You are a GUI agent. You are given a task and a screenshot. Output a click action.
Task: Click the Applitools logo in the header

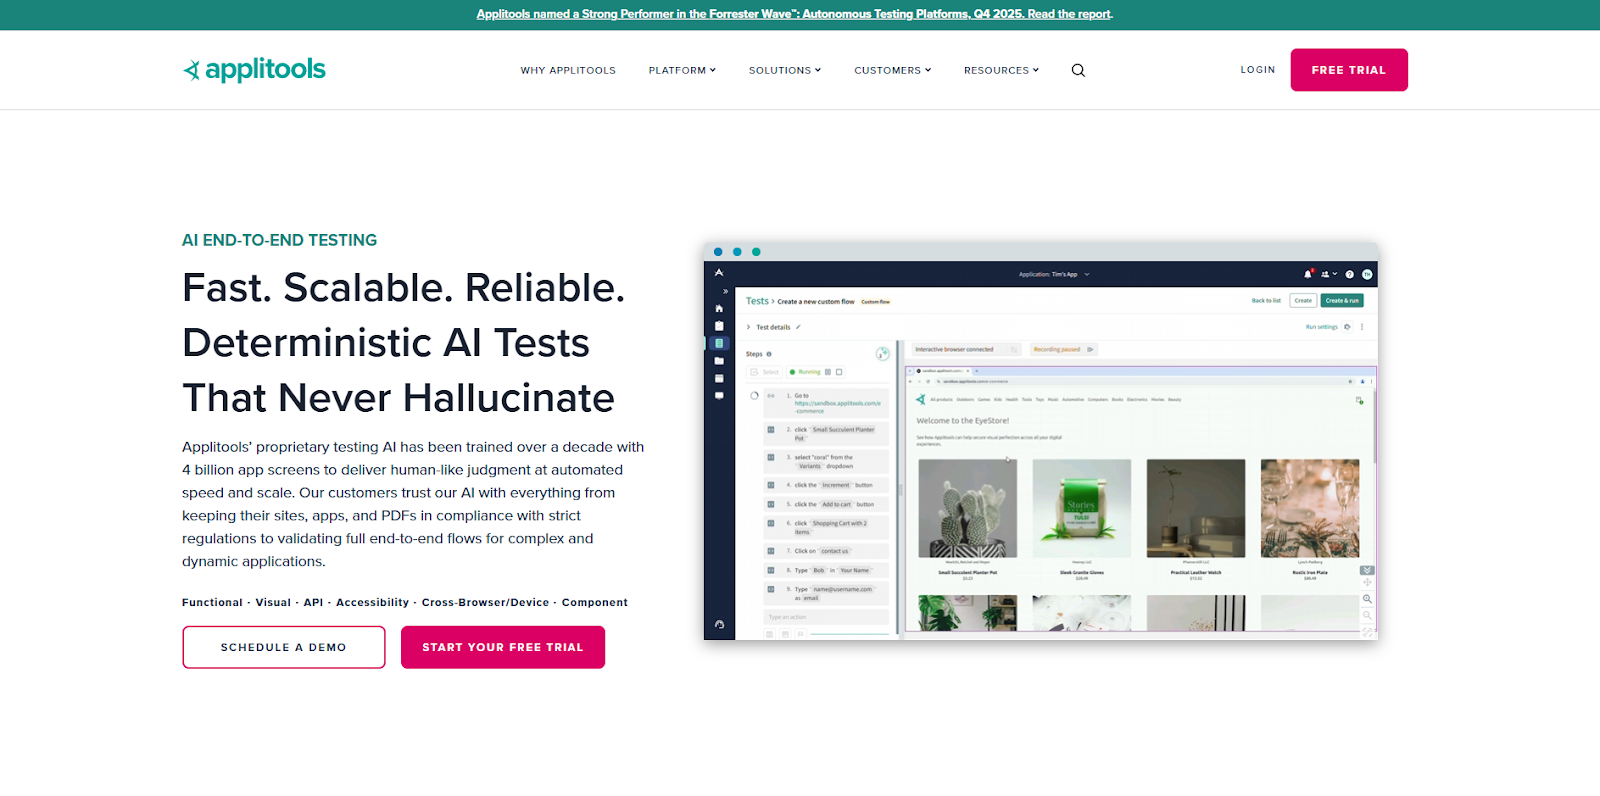pyautogui.click(x=254, y=69)
